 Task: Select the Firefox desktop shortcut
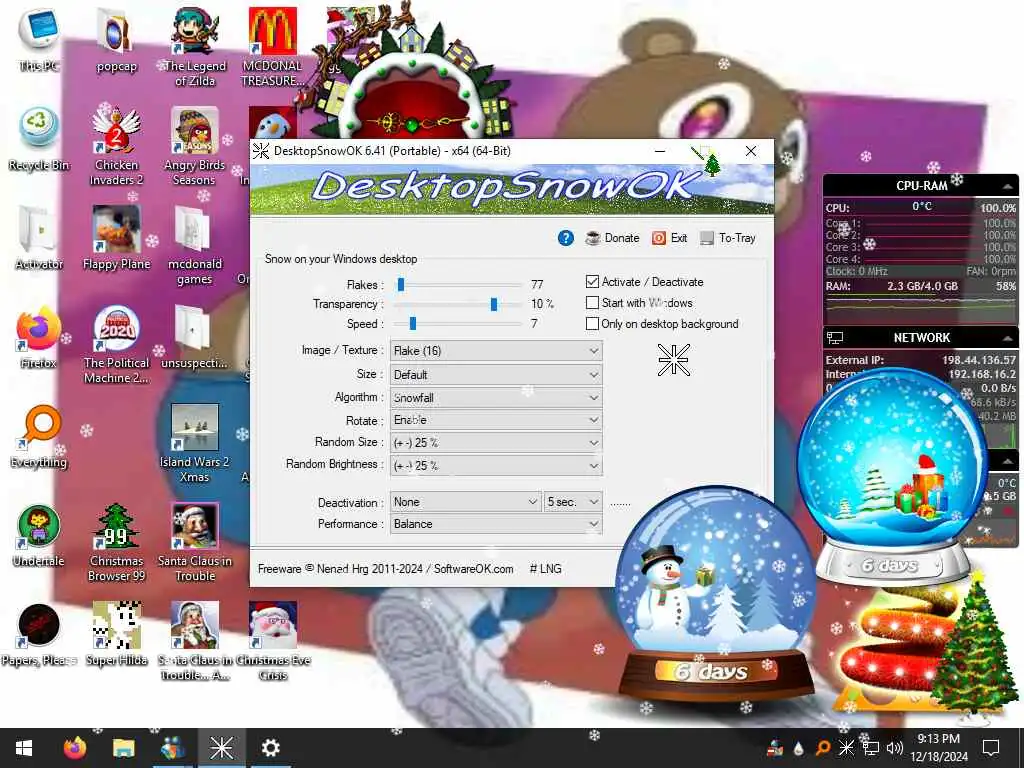pyautogui.click(x=39, y=338)
